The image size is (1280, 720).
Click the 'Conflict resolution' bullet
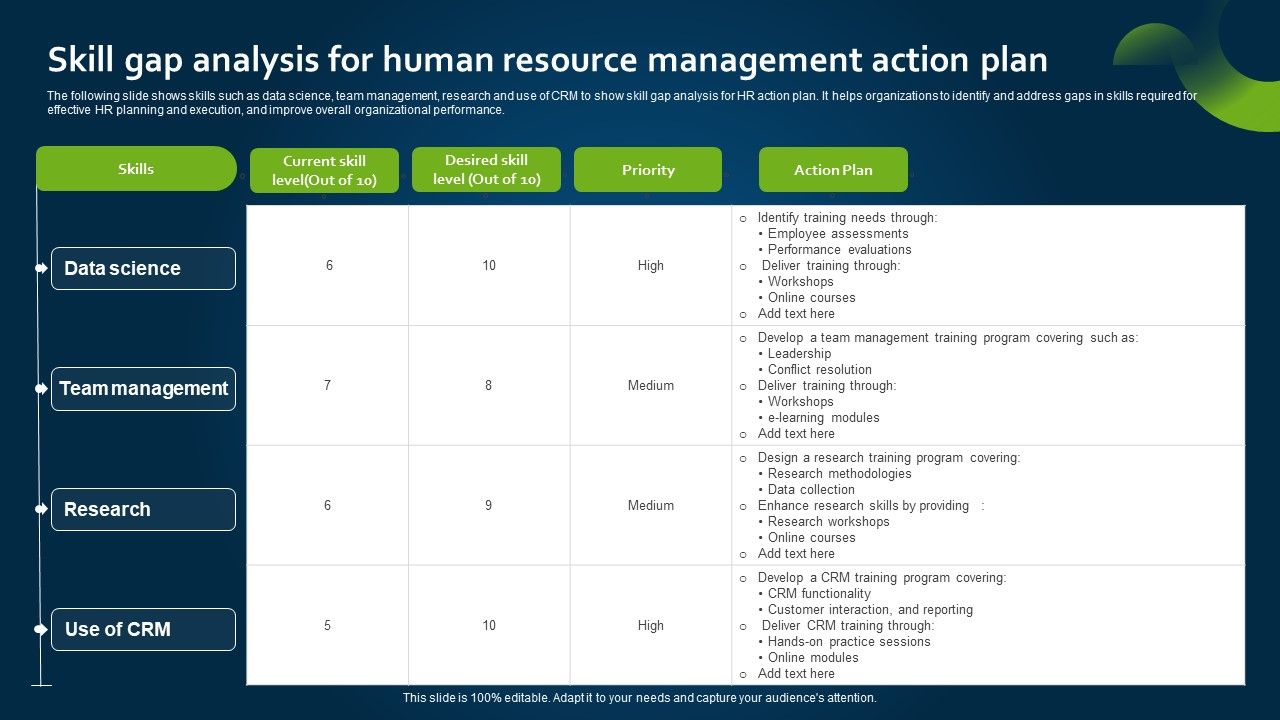tap(819, 369)
